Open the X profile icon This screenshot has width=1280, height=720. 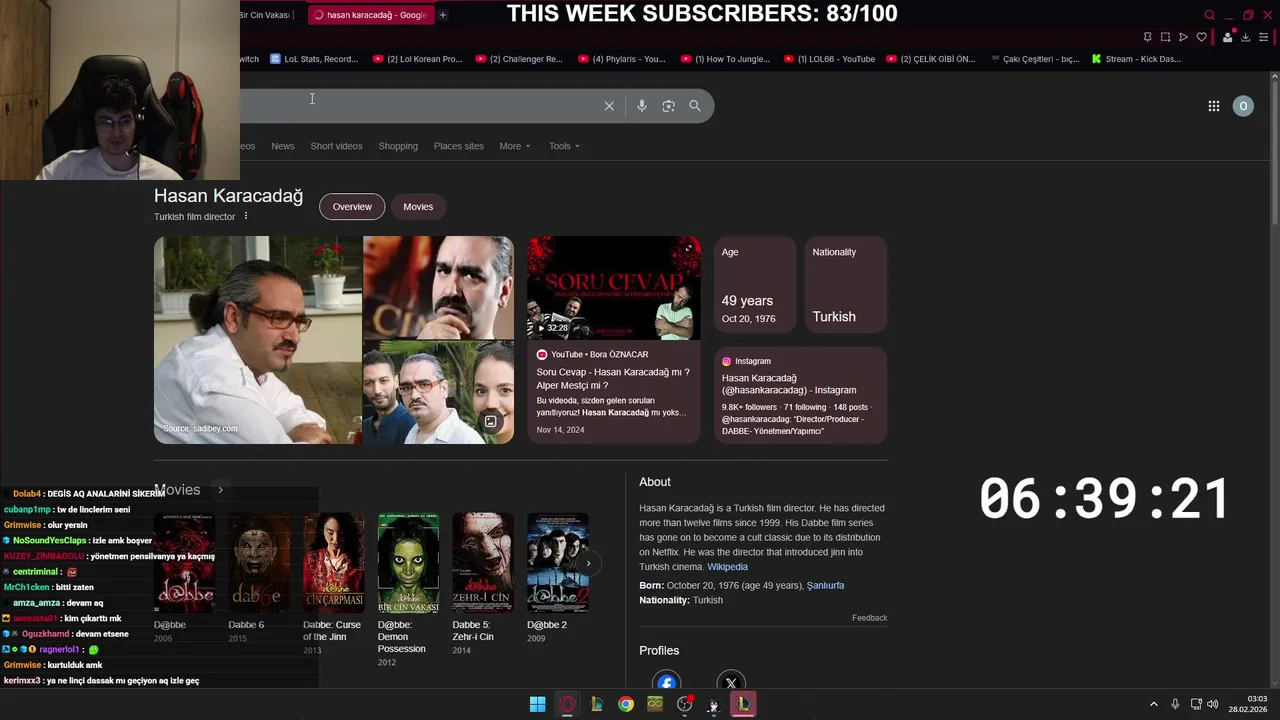coord(731,682)
